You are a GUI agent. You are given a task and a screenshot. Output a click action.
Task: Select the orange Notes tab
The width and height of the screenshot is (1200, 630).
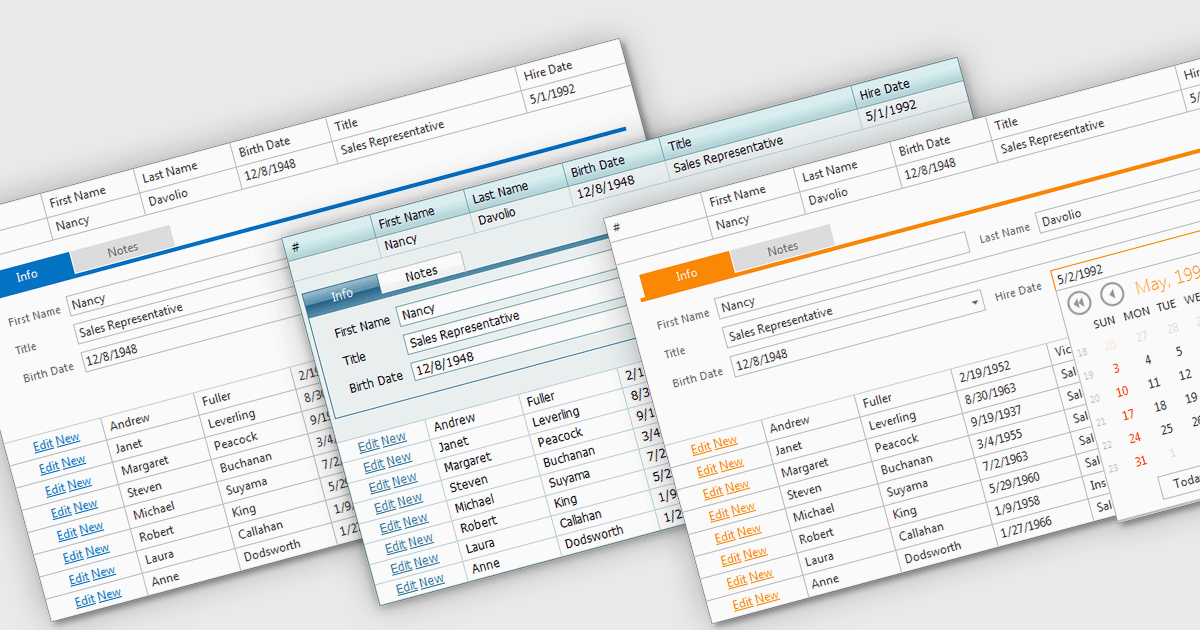(782, 248)
